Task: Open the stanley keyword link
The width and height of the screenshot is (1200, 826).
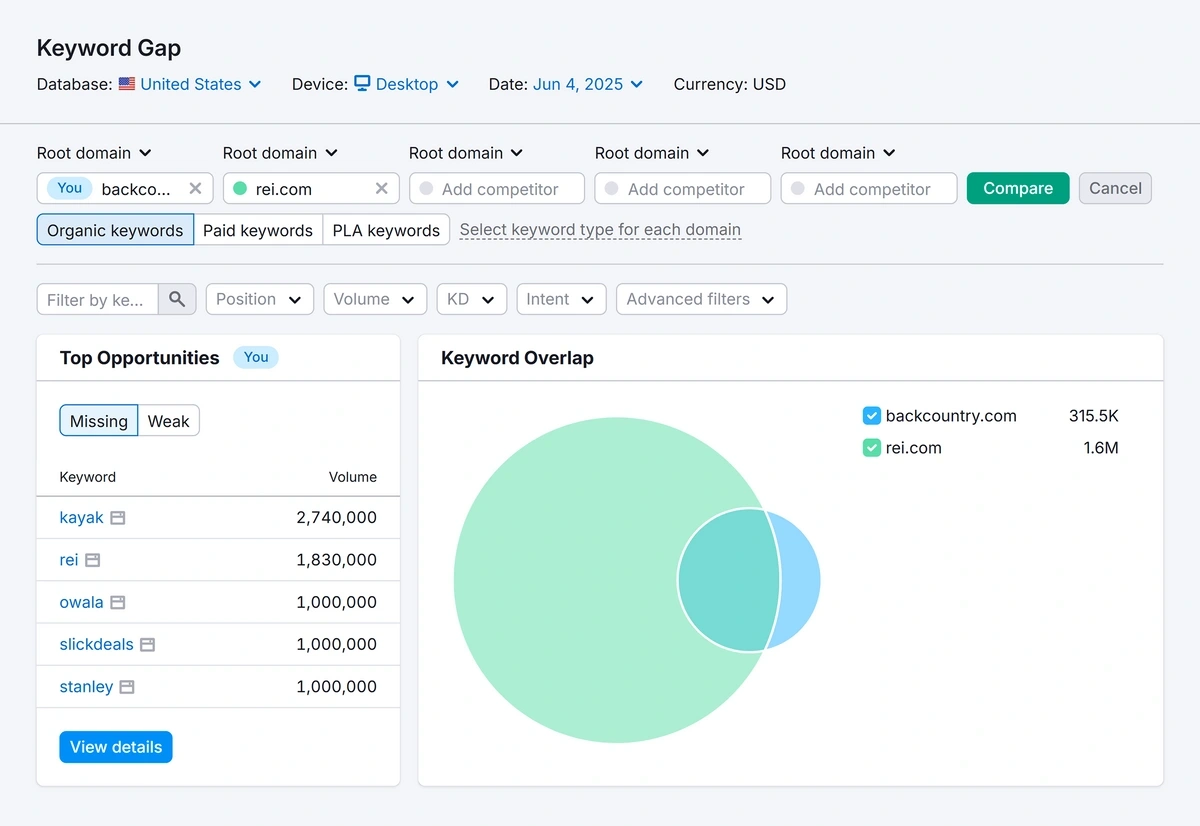Action: (x=86, y=687)
